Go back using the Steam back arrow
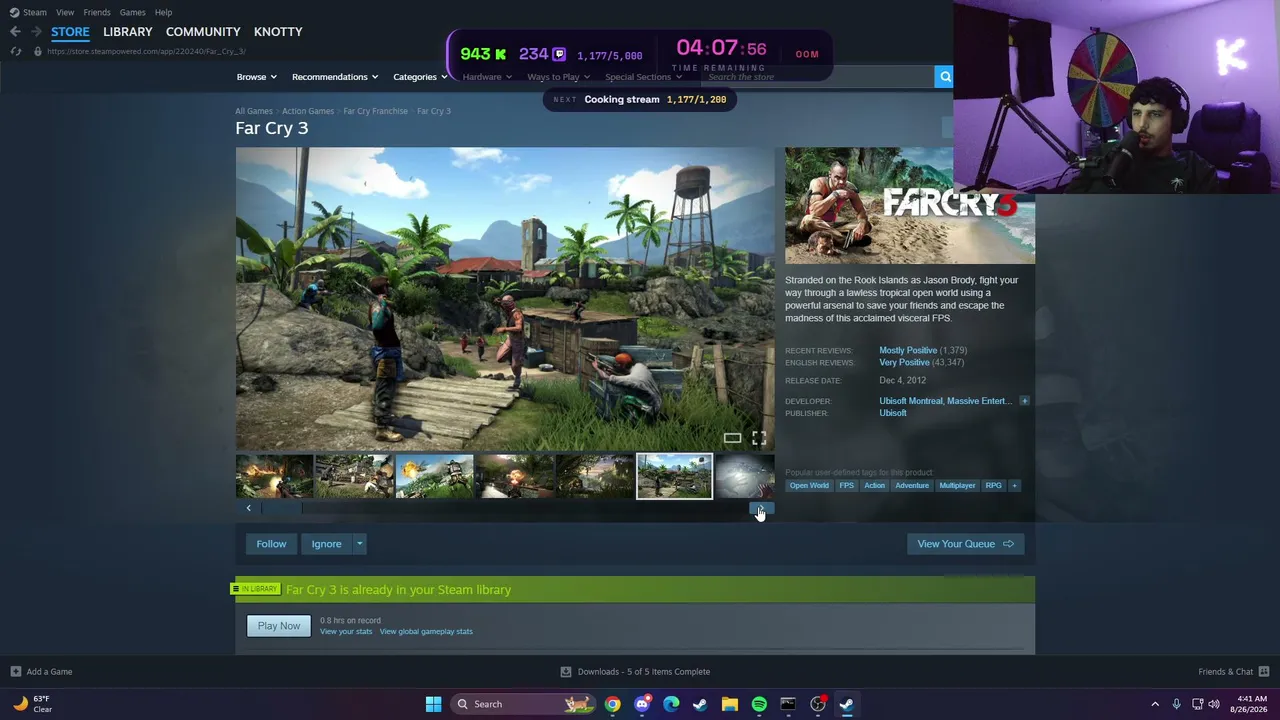 [15, 32]
